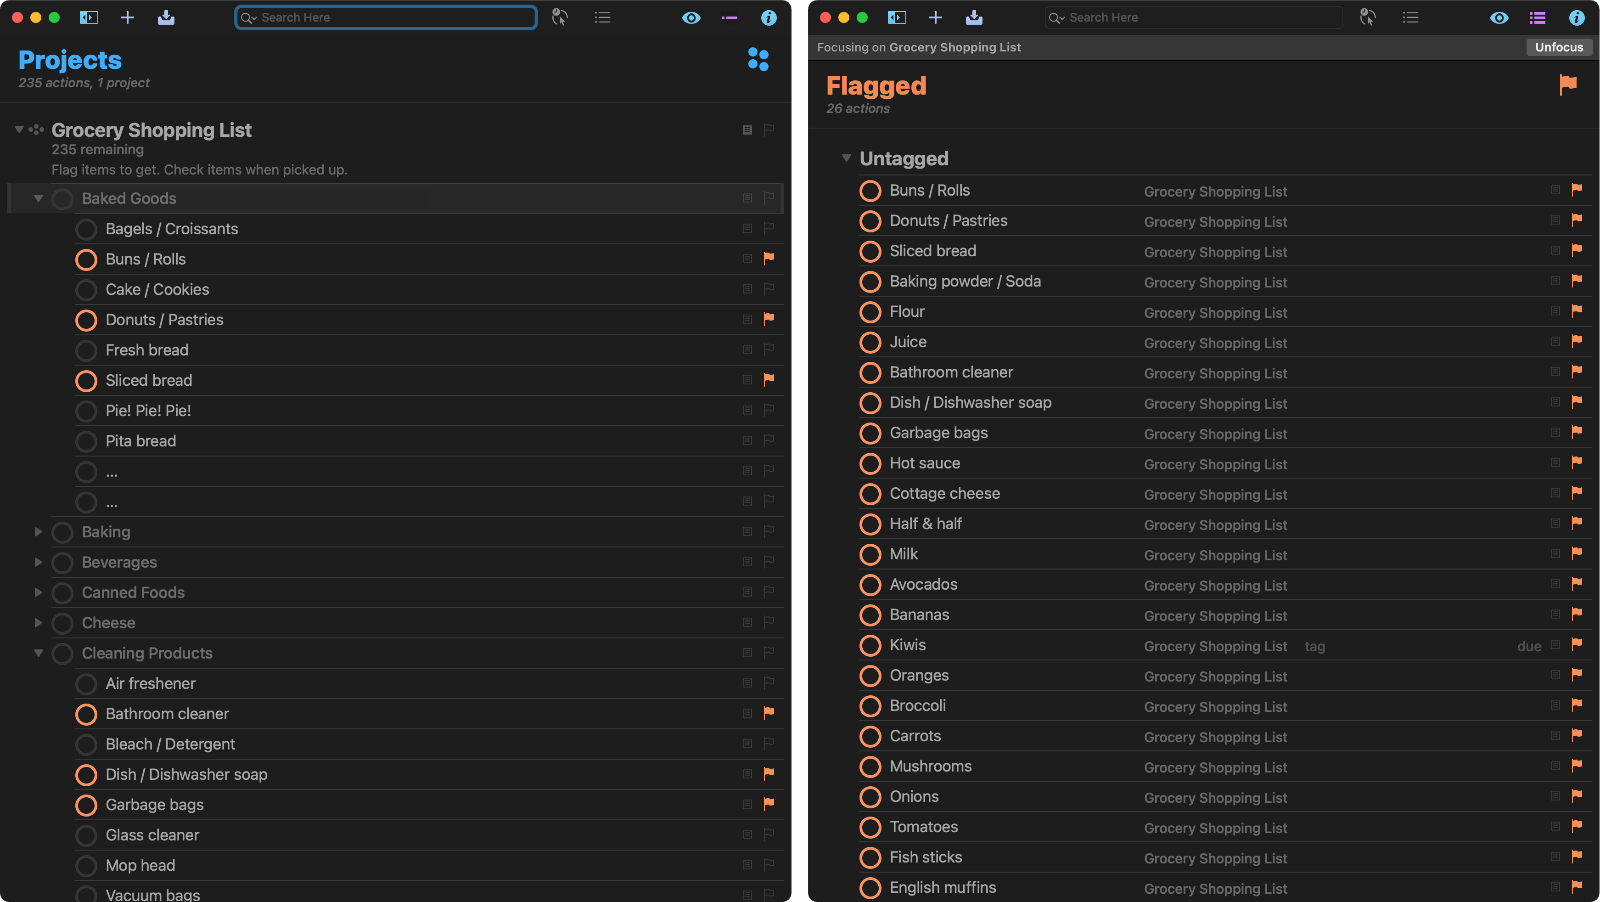Check off Air freshener

[87, 684]
